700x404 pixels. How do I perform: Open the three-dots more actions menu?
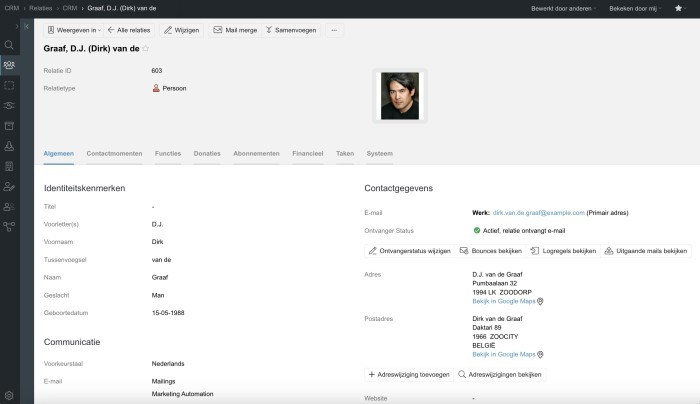pyautogui.click(x=334, y=30)
